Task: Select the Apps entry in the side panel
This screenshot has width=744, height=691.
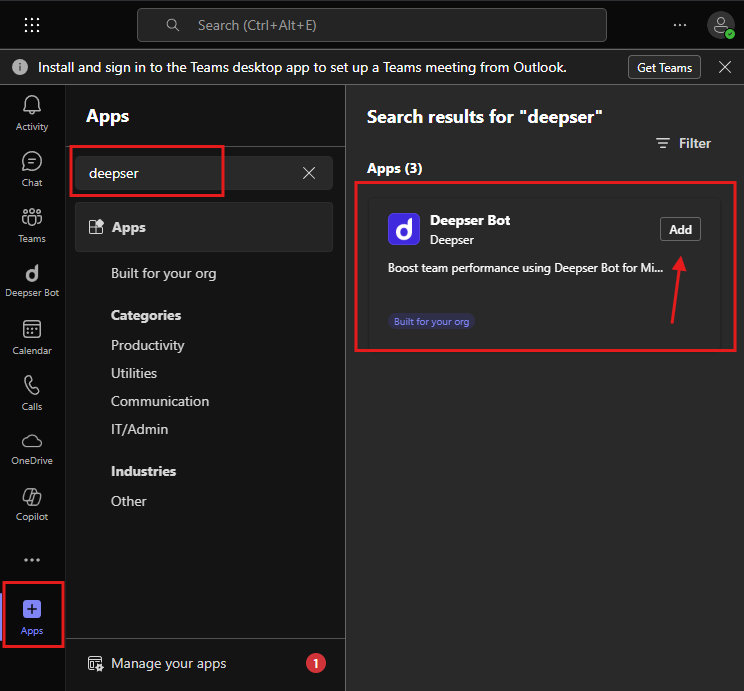Action: 204,227
